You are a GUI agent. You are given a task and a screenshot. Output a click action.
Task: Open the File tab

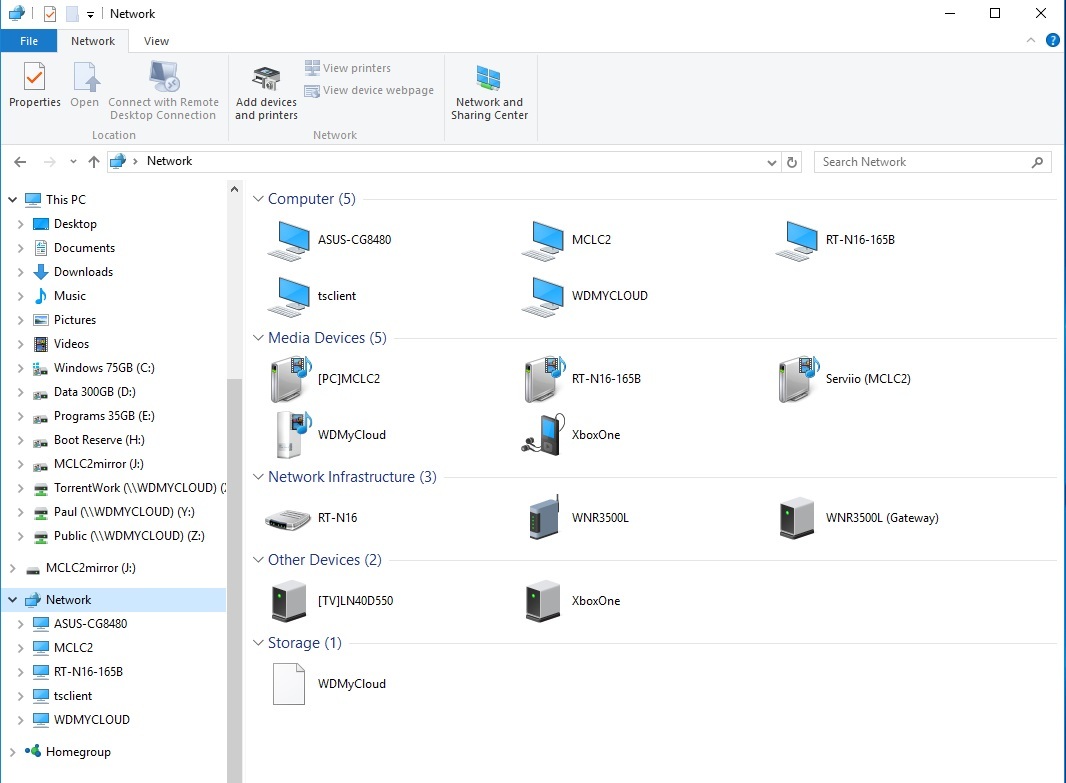pos(29,41)
